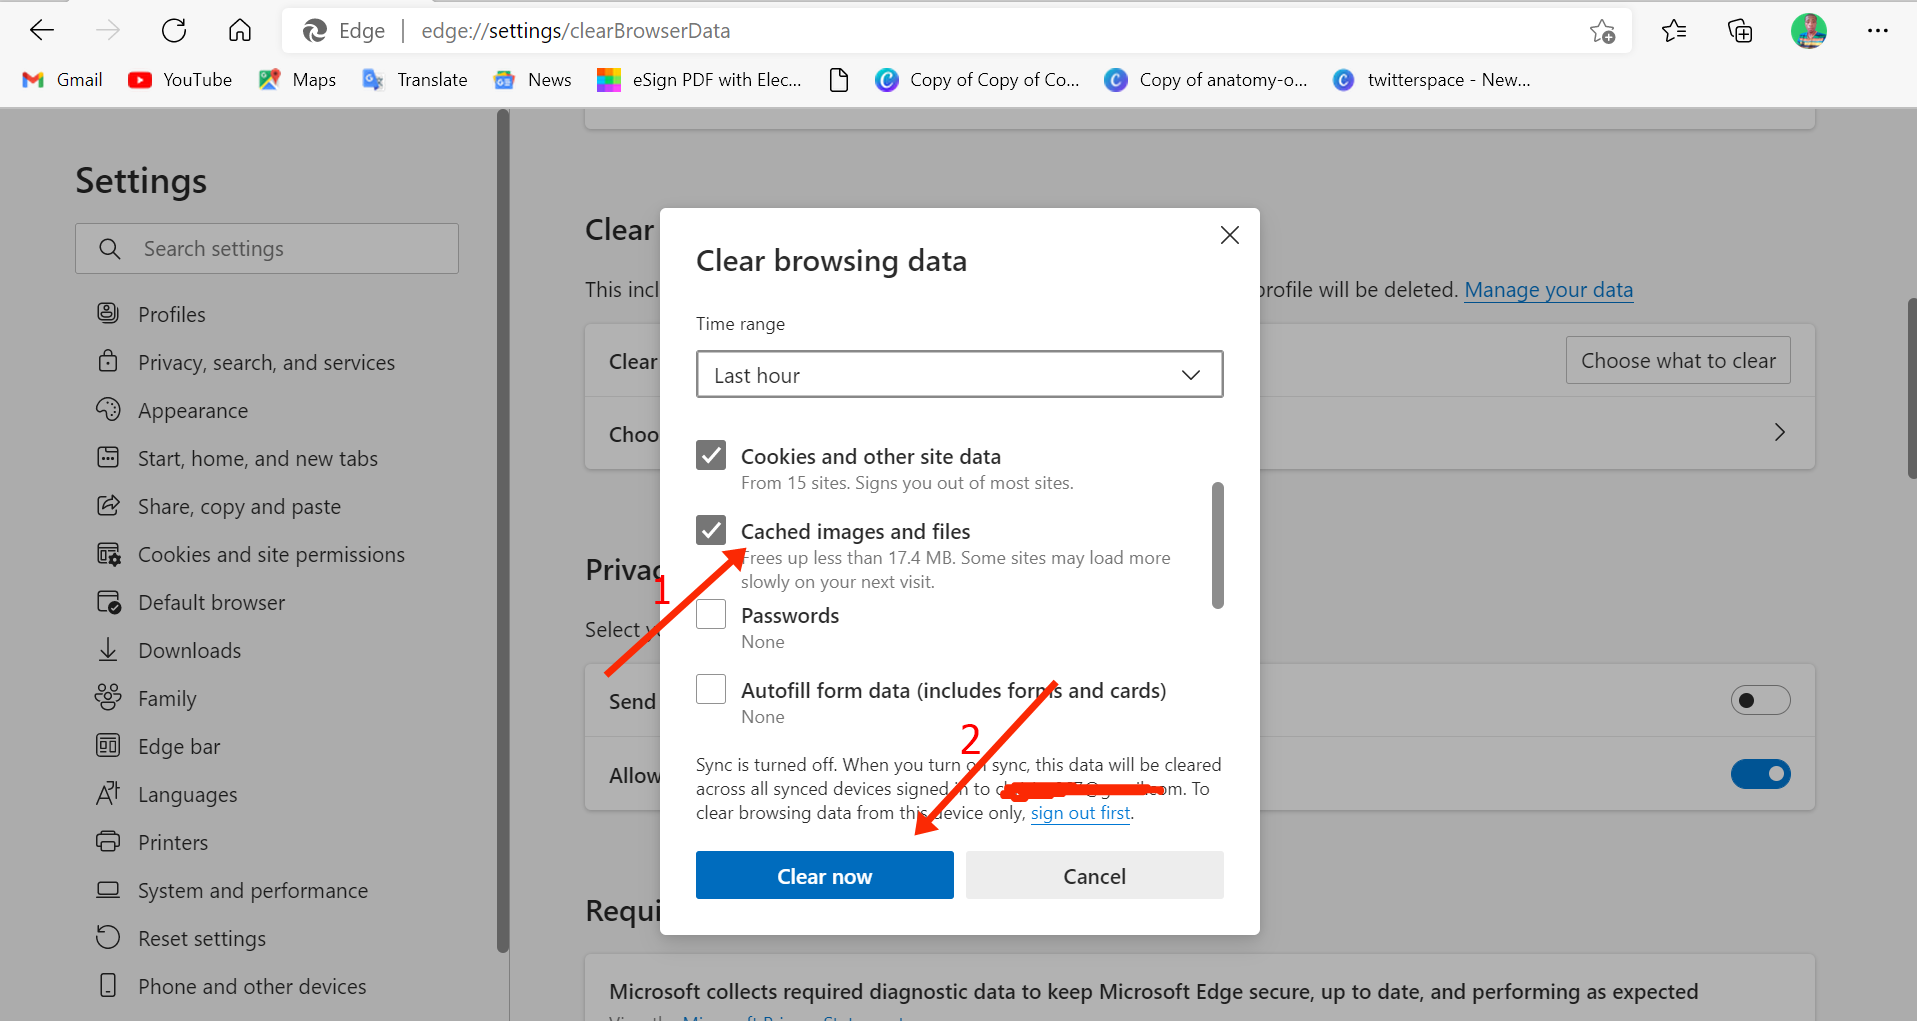
Task: Open the Settings and more ellipsis menu
Action: [x=1877, y=31]
